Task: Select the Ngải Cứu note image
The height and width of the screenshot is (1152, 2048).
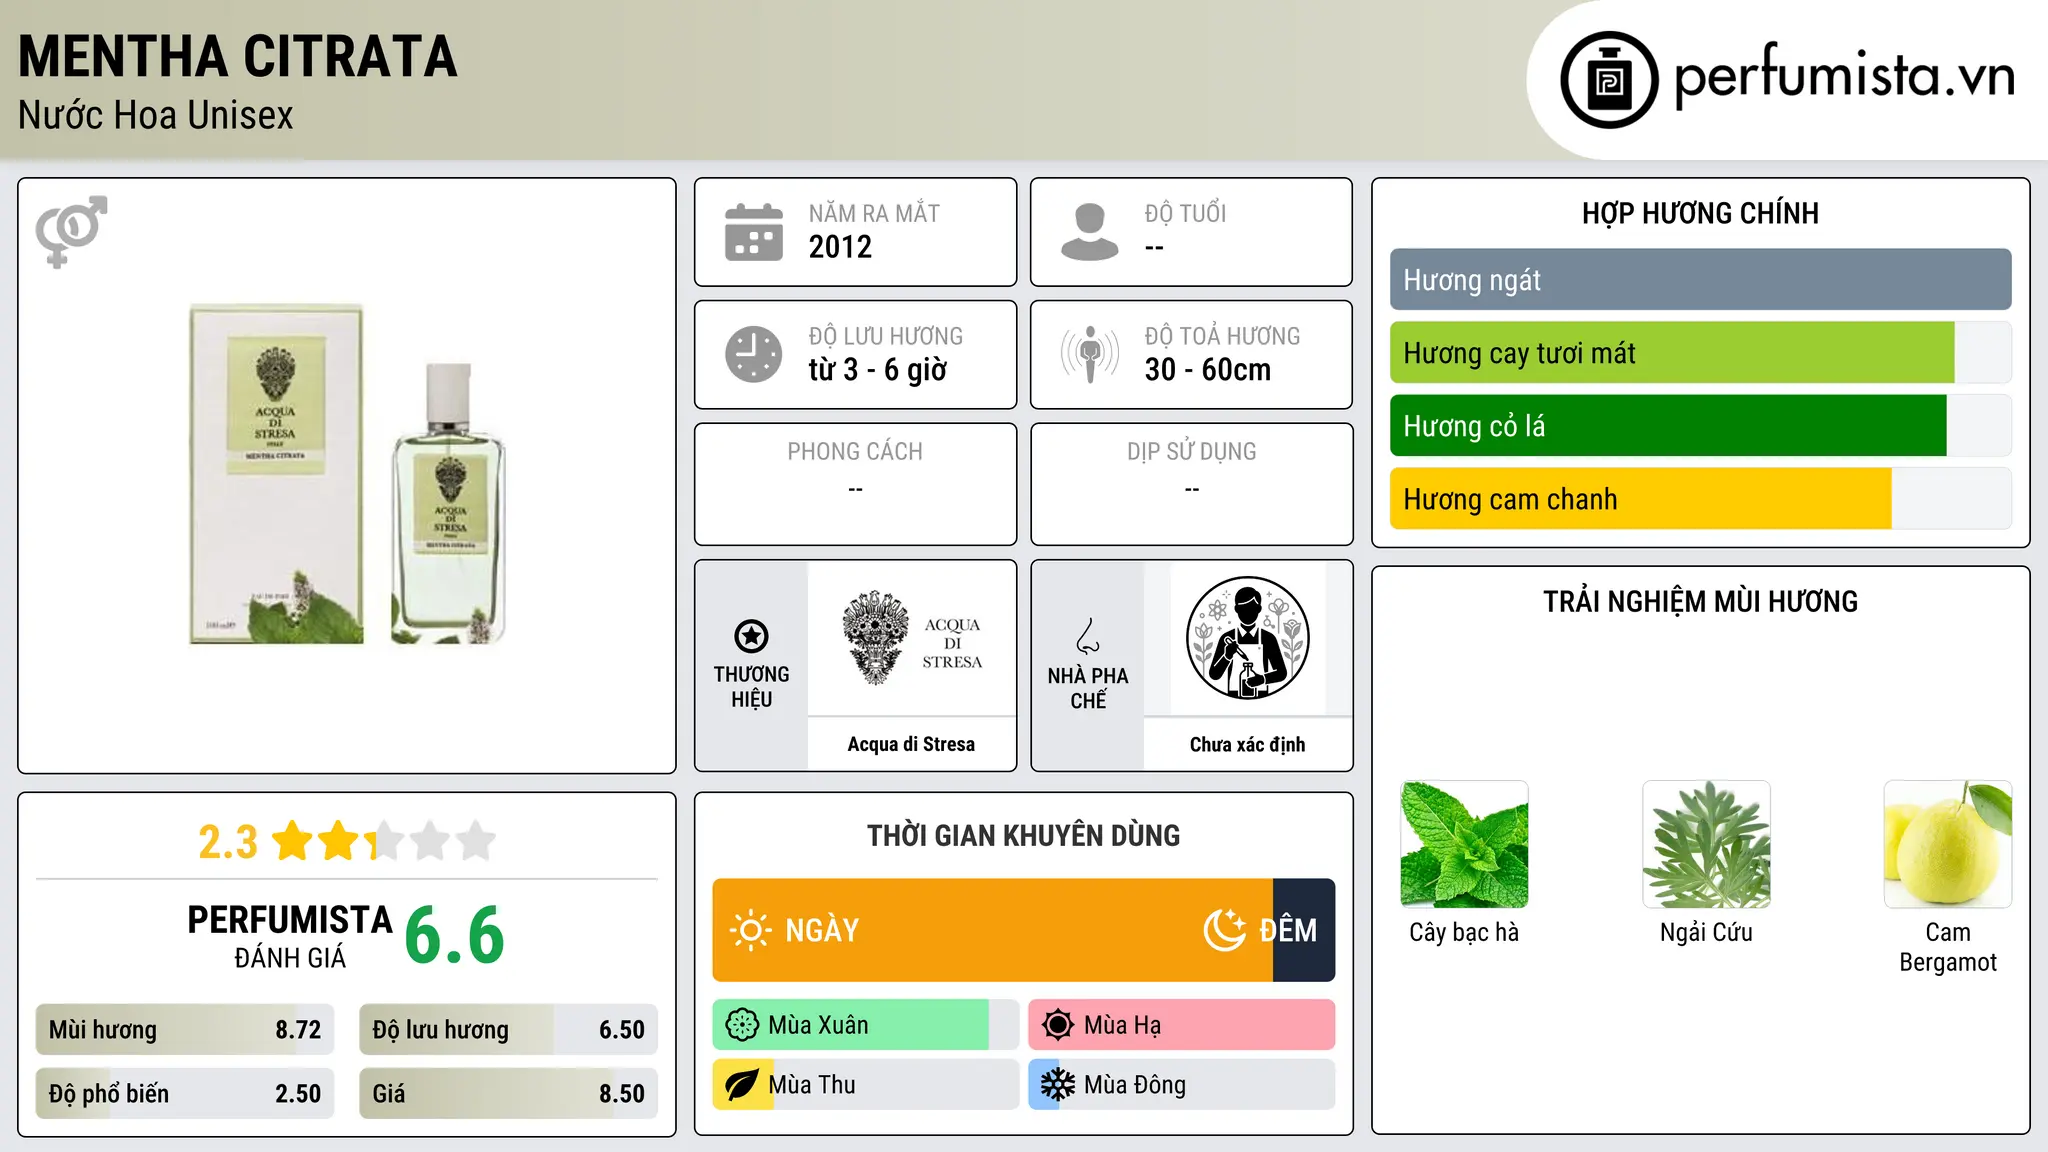Action: (x=1706, y=844)
